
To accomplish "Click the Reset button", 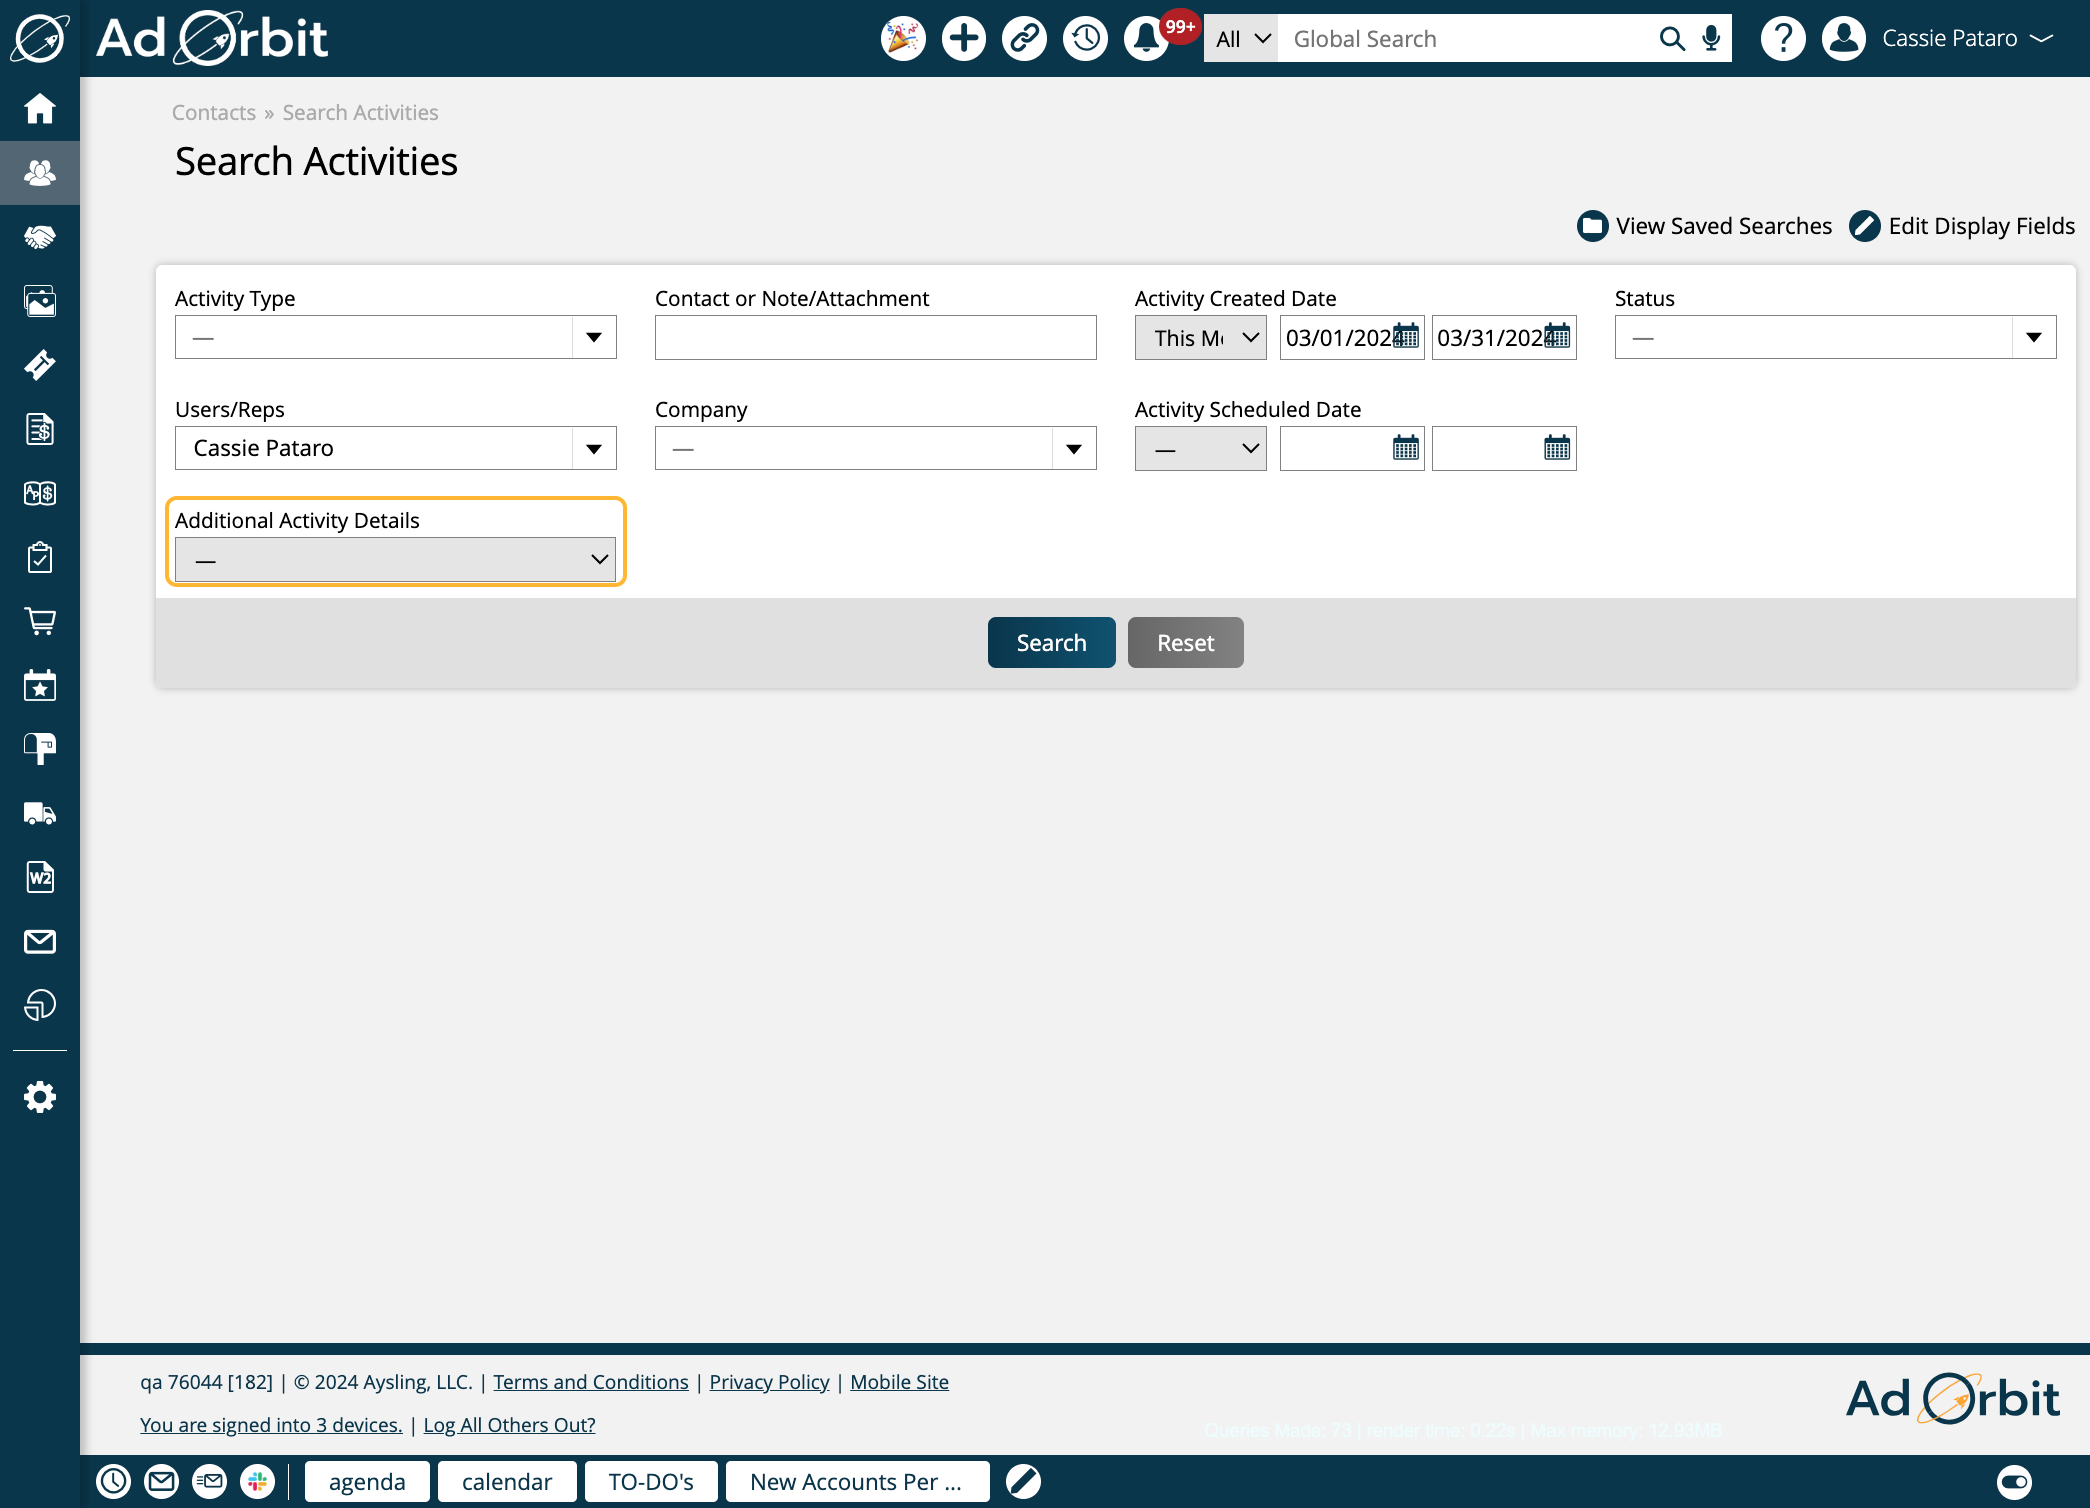I will 1185,641.
